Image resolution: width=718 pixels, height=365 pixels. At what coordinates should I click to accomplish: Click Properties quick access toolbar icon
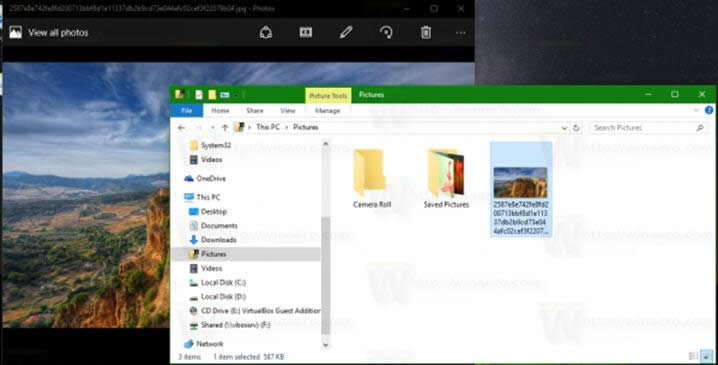pos(199,95)
